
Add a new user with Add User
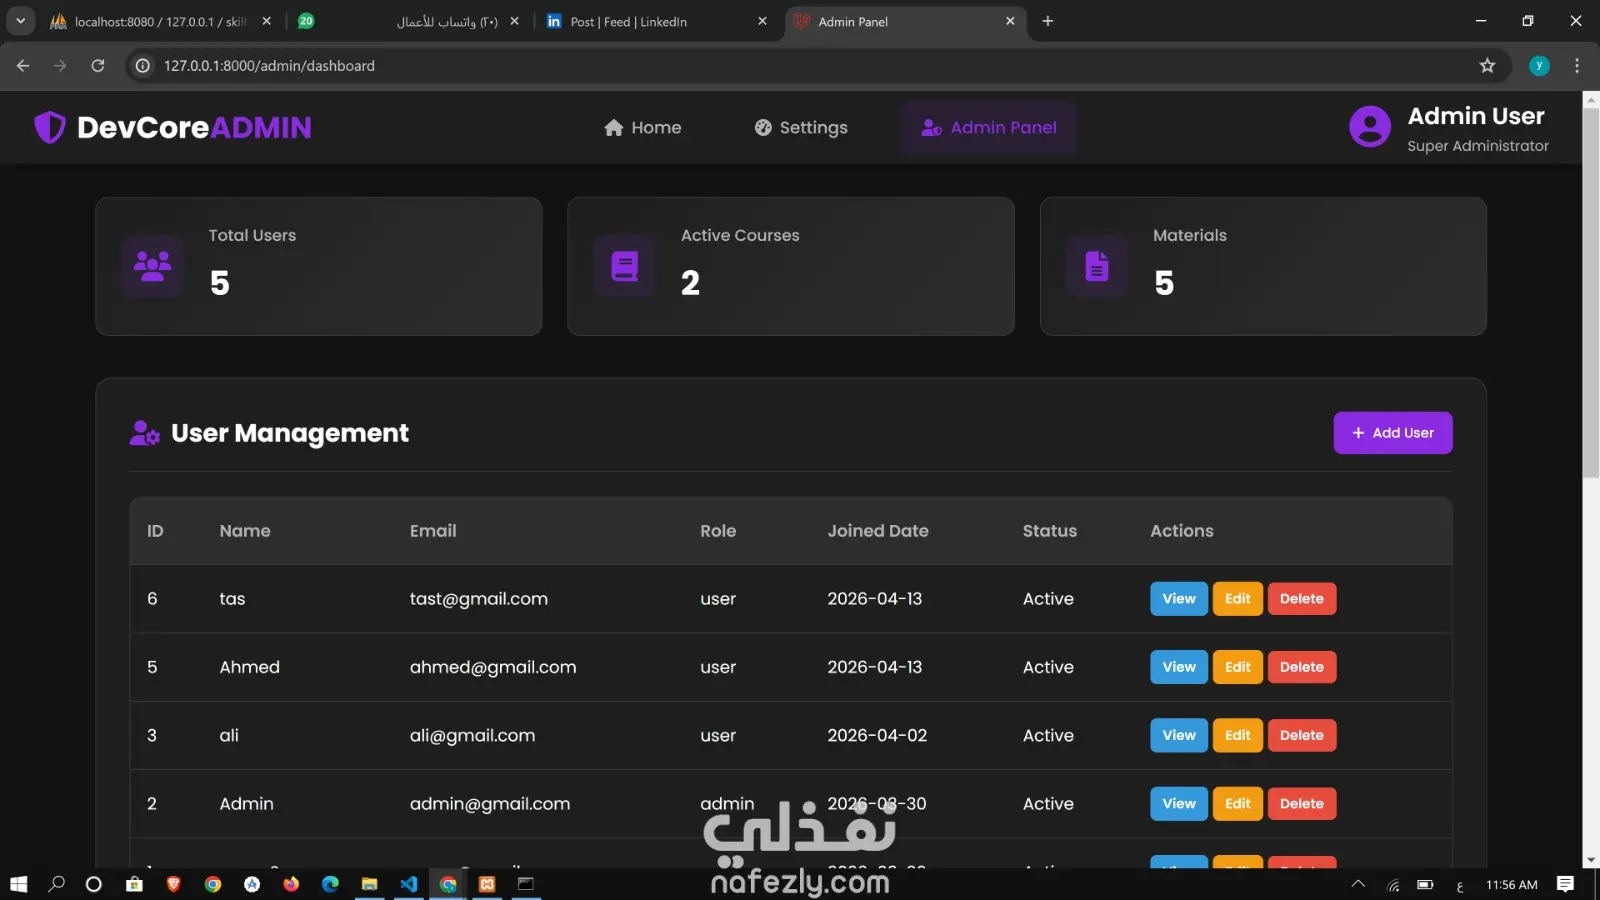[1392, 433]
